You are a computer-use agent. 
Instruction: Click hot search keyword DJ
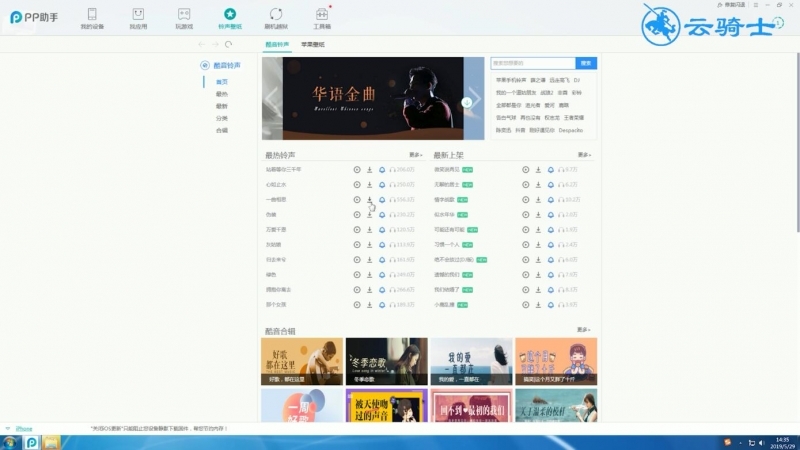coord(577,80)
